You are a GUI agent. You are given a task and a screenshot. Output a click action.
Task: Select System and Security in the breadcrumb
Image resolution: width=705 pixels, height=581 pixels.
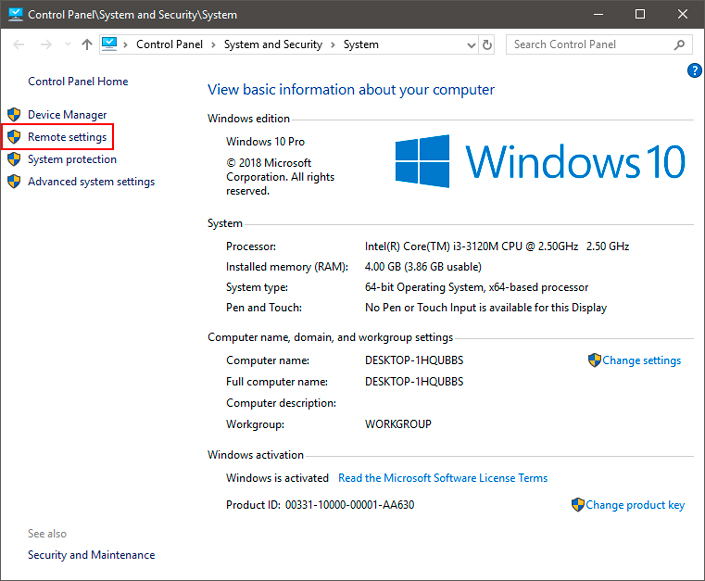273,45
